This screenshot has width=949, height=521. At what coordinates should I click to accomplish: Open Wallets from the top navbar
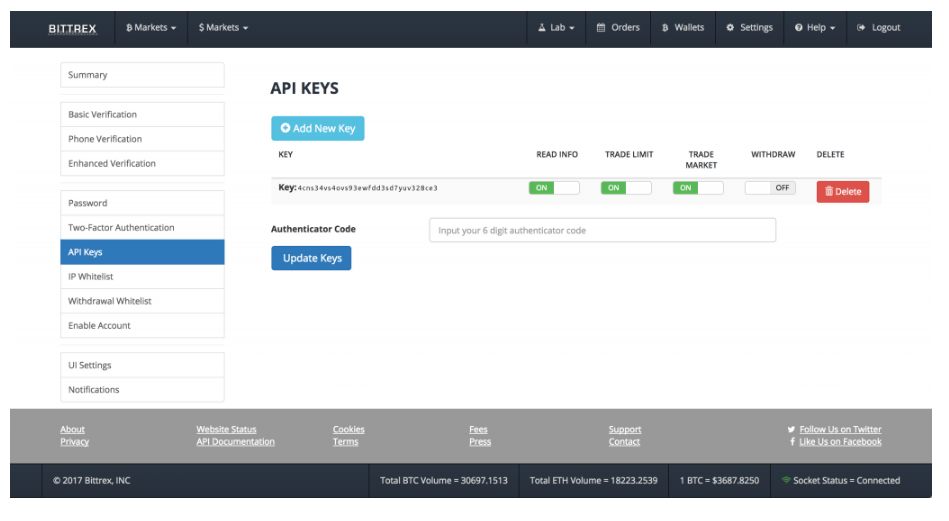pos(666,28)
